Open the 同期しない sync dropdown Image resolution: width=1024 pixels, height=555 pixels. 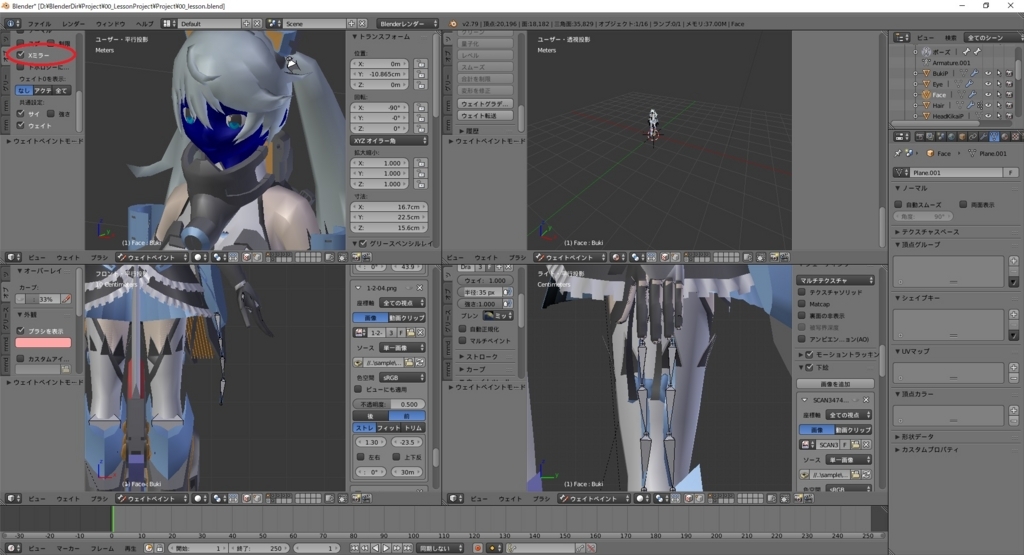pos(441,548)
